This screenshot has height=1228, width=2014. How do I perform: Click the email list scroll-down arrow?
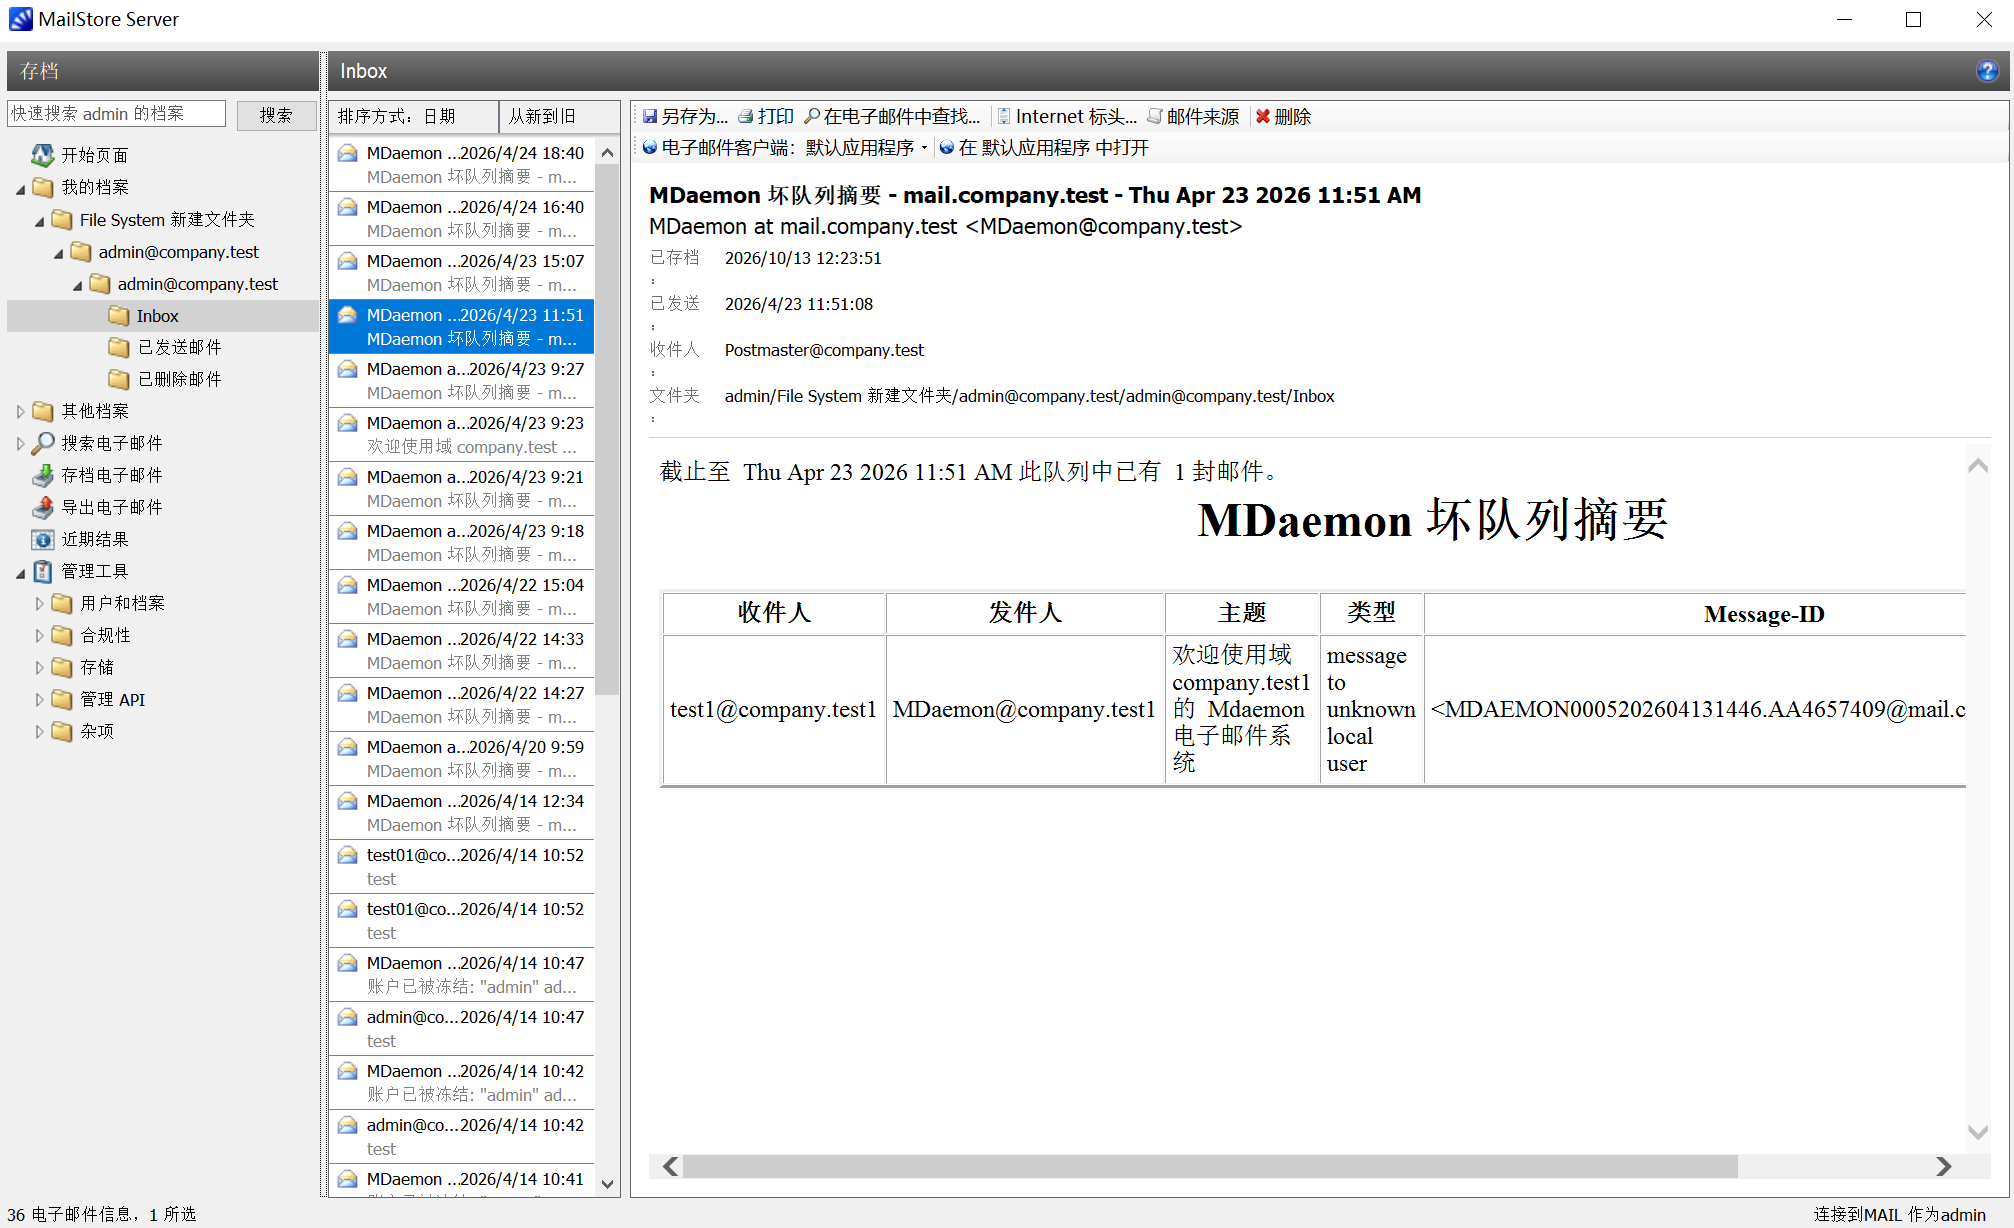[x=607, y=1184]
